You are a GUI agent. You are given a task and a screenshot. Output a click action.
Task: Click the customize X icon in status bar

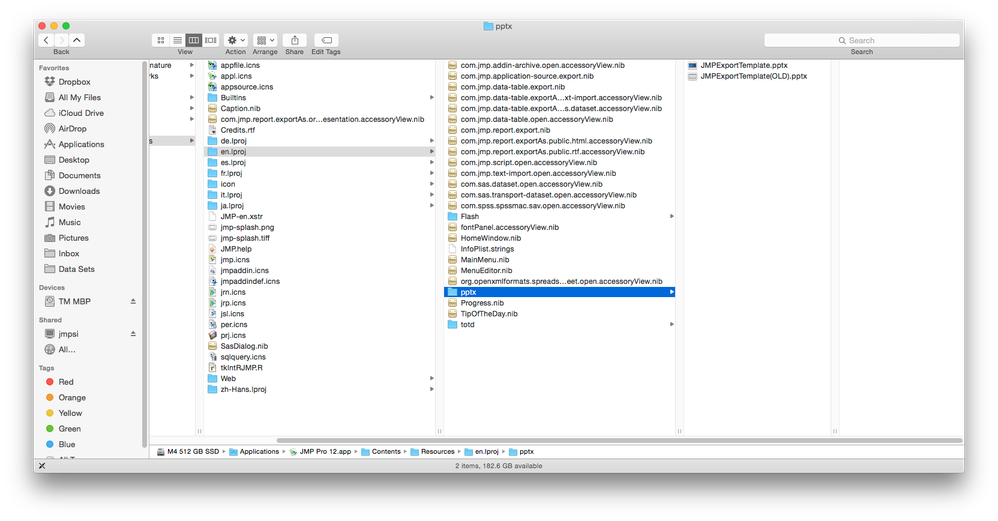42,466
